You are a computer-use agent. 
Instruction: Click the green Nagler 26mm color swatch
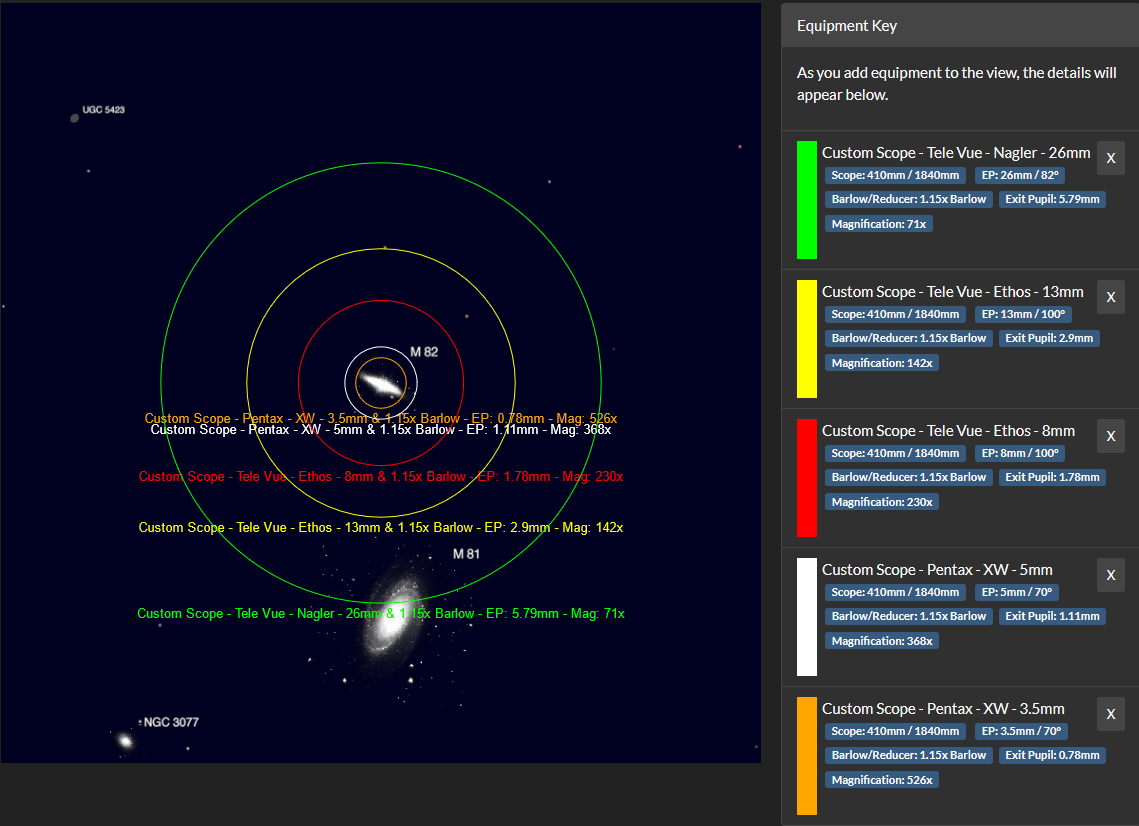[x=806, y=200]
